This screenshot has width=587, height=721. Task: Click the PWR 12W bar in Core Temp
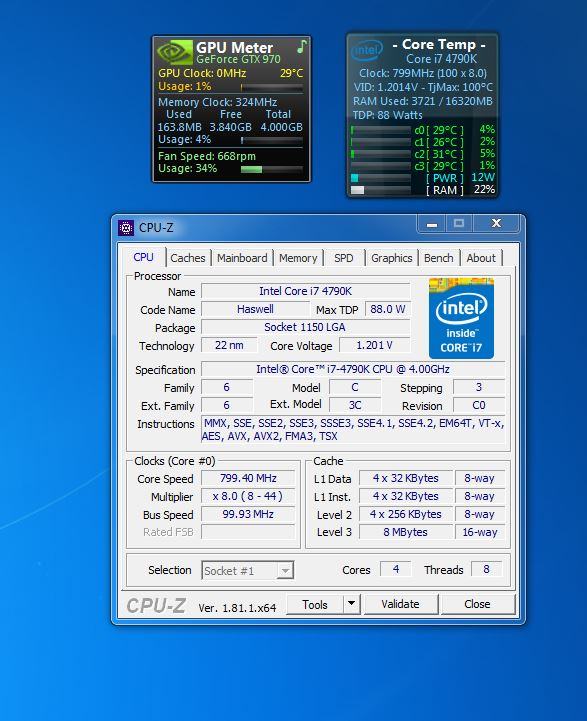pyautogui.click(x=381, y=178)
